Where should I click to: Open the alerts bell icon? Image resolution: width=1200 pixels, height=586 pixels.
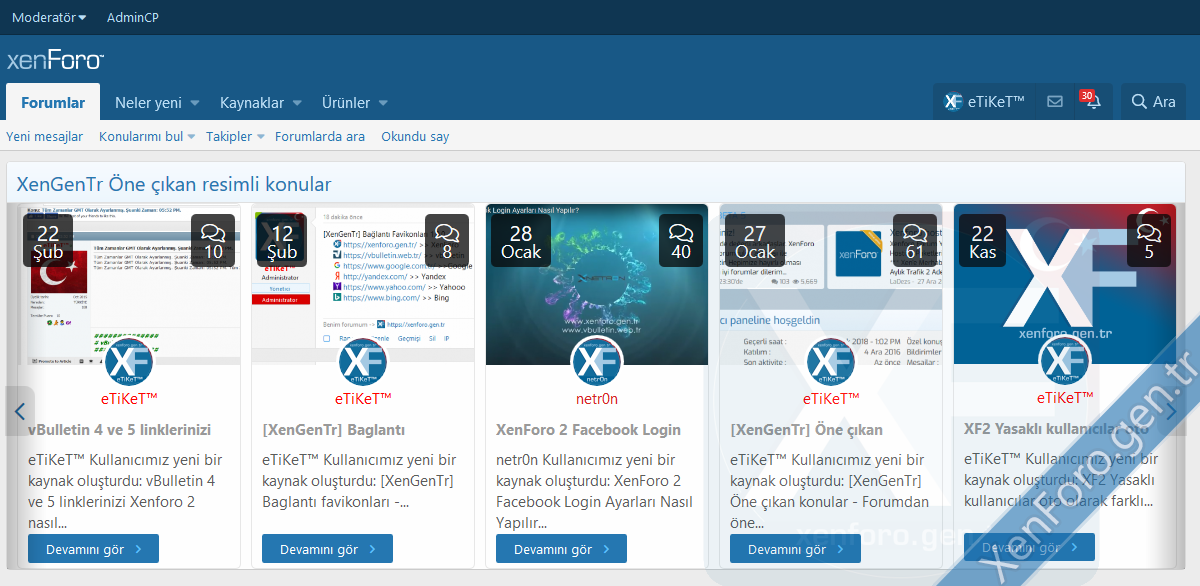(x=1092, y=102)
